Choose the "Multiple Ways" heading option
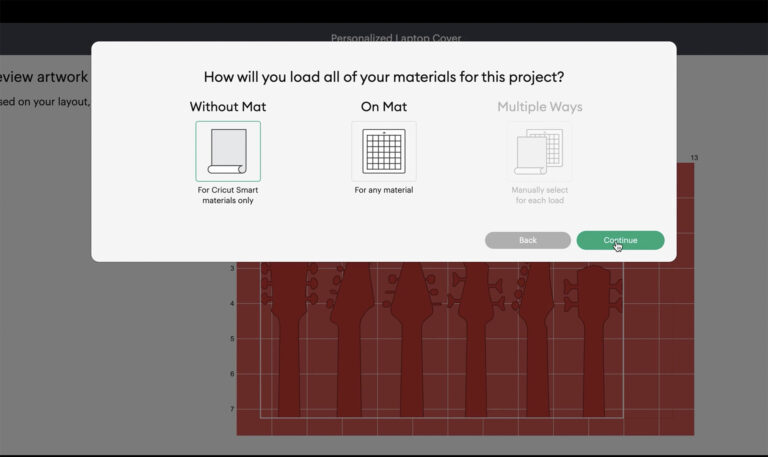Image resolution: width=768 pixels, height=457 pixels. point(540,107)
